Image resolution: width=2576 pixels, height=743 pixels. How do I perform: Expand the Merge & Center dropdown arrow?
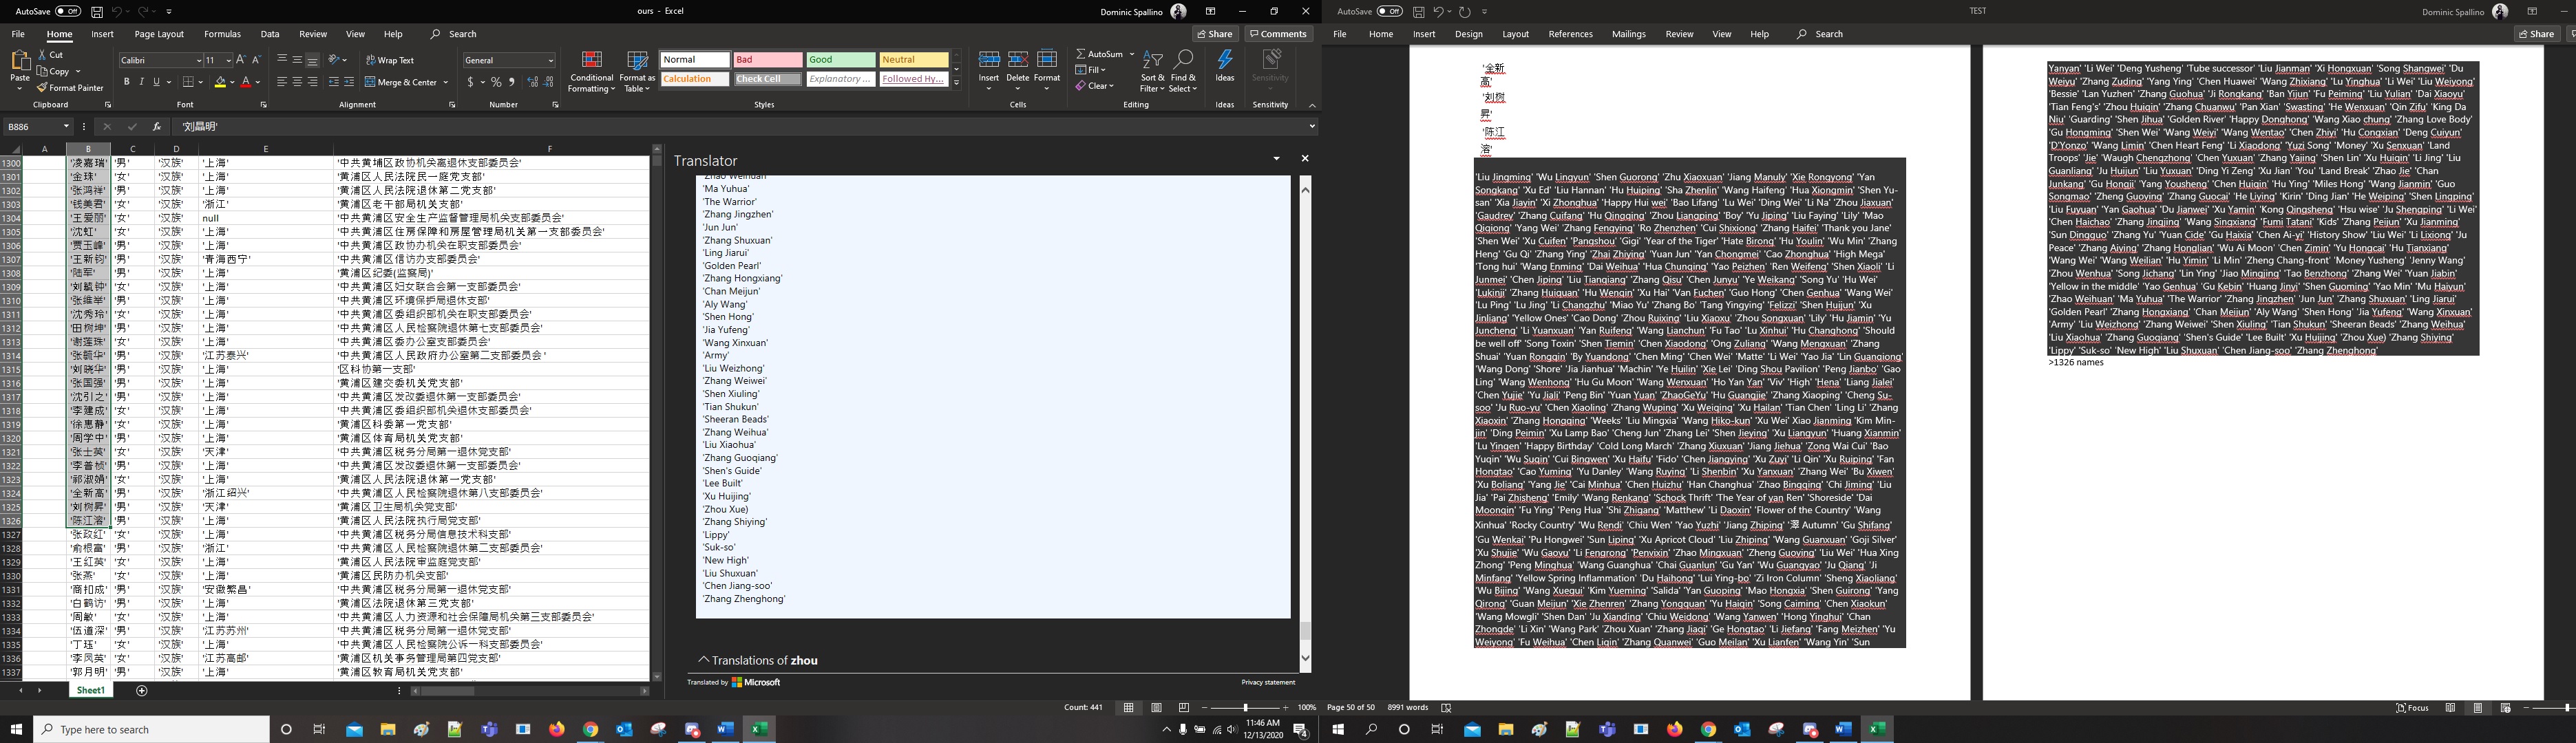445,82
